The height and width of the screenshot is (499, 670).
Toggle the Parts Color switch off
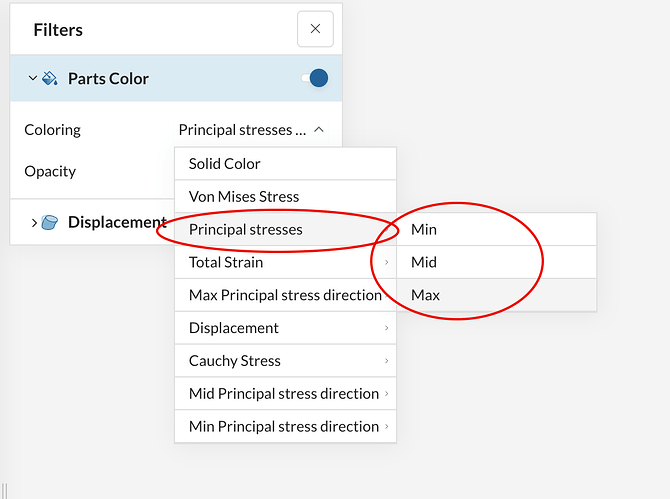[315, 78]
